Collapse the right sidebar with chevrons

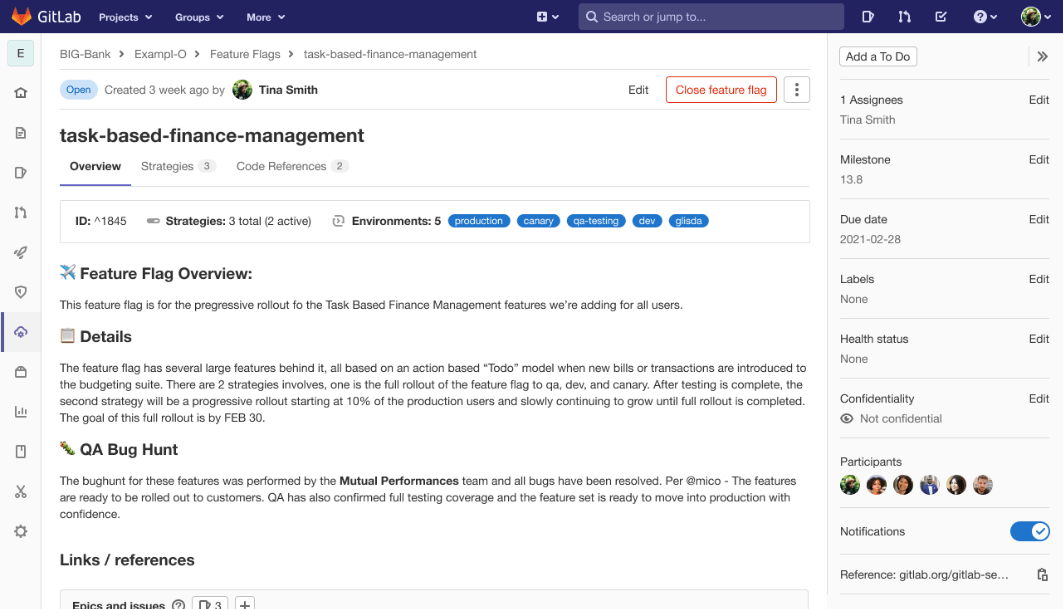click(x=1042, y=57)
